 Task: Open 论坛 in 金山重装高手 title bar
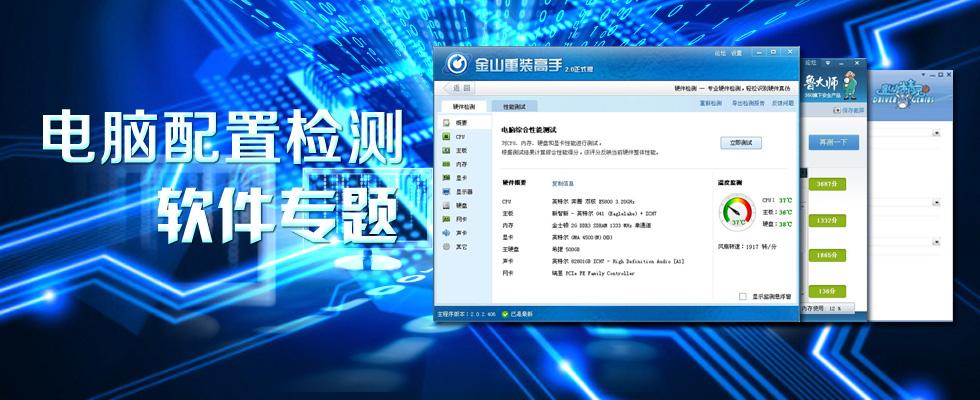click(720, 53)
